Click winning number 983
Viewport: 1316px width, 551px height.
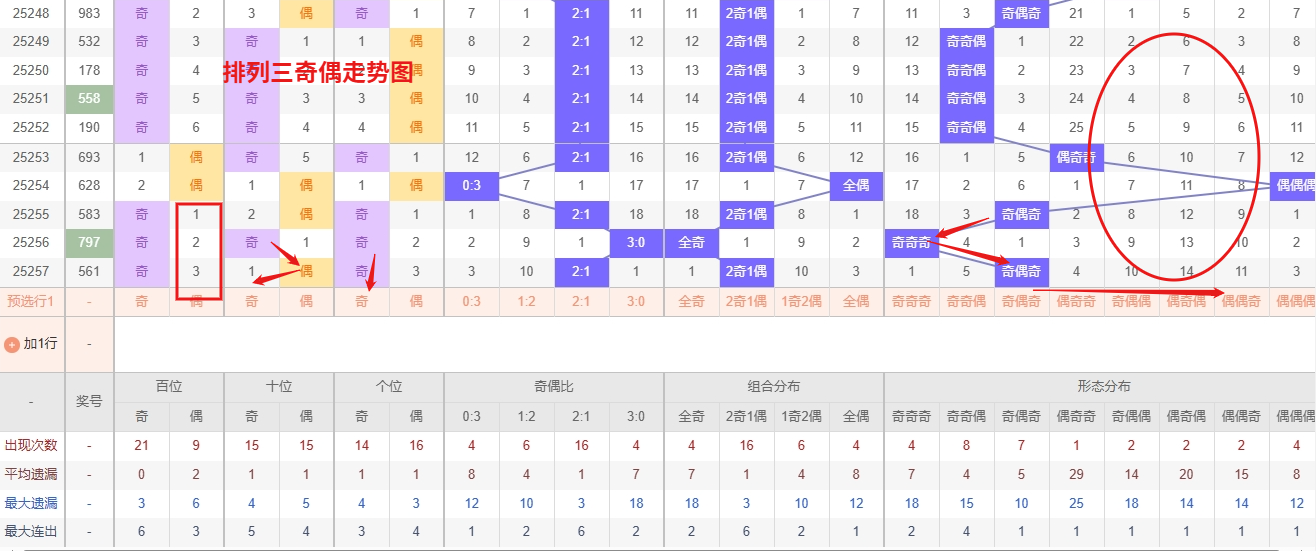(x=89, y=13)
